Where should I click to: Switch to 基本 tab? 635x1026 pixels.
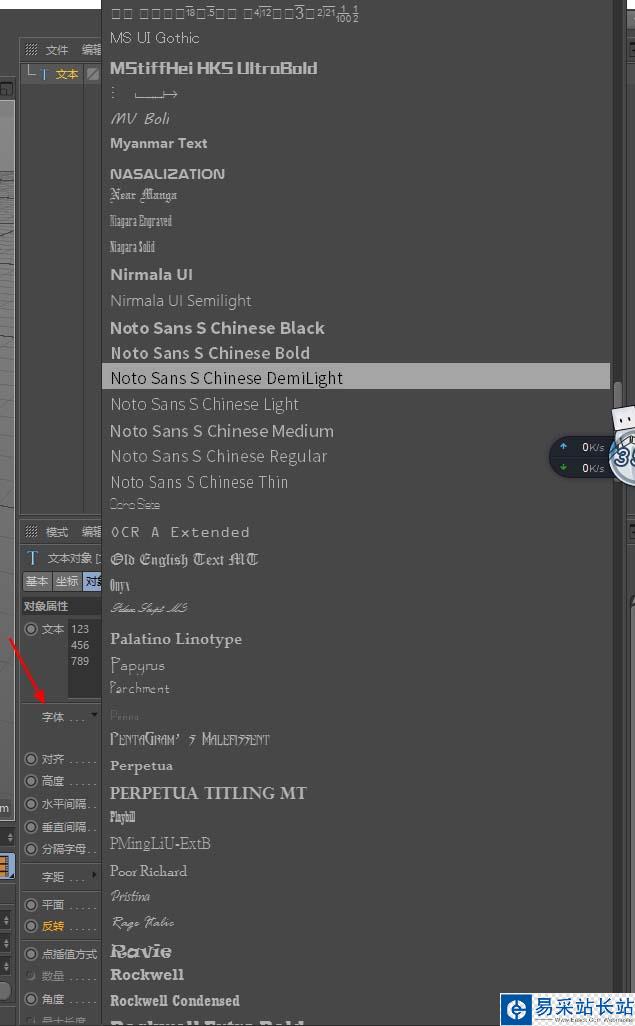(x=37, y=581)
